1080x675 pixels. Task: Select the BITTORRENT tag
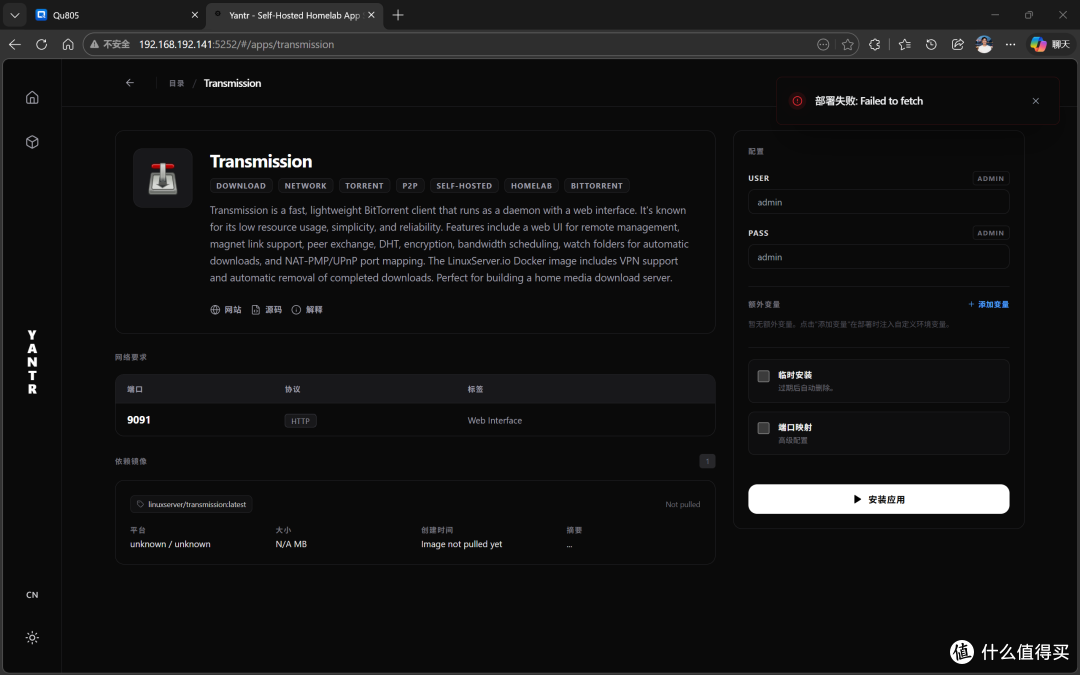coord(596,186)
